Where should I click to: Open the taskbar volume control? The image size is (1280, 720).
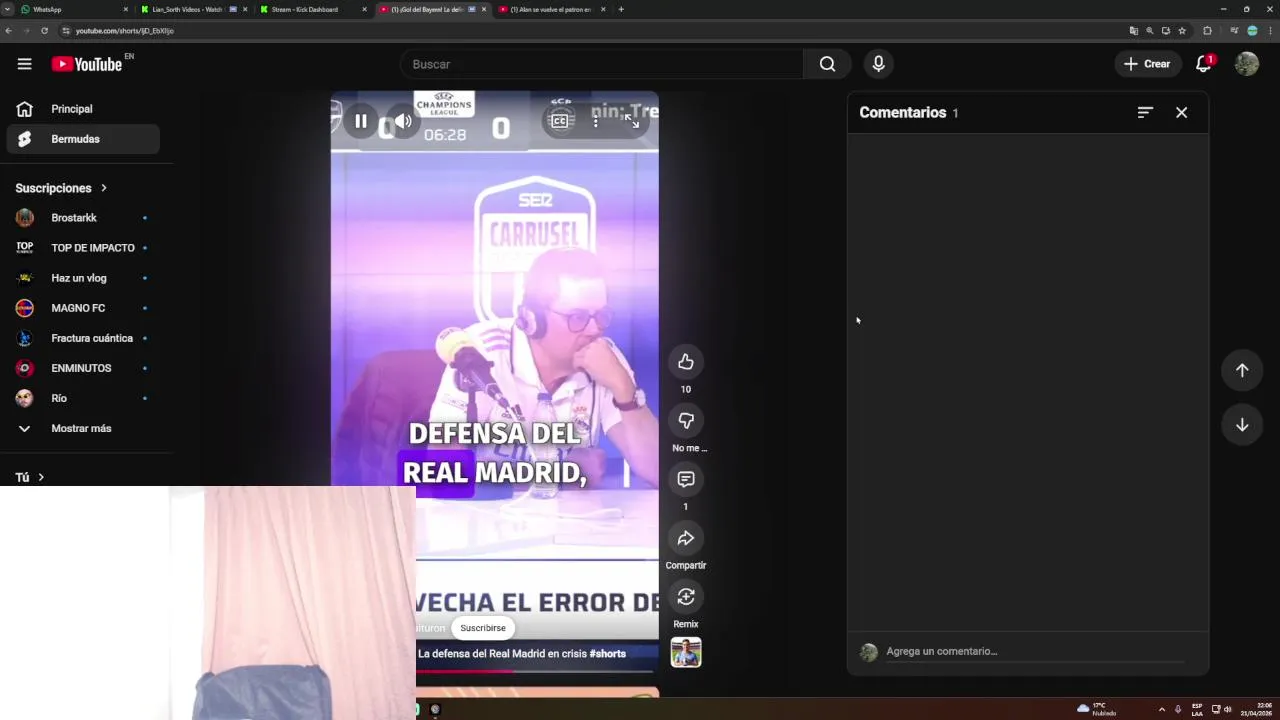click(1228, 709)
